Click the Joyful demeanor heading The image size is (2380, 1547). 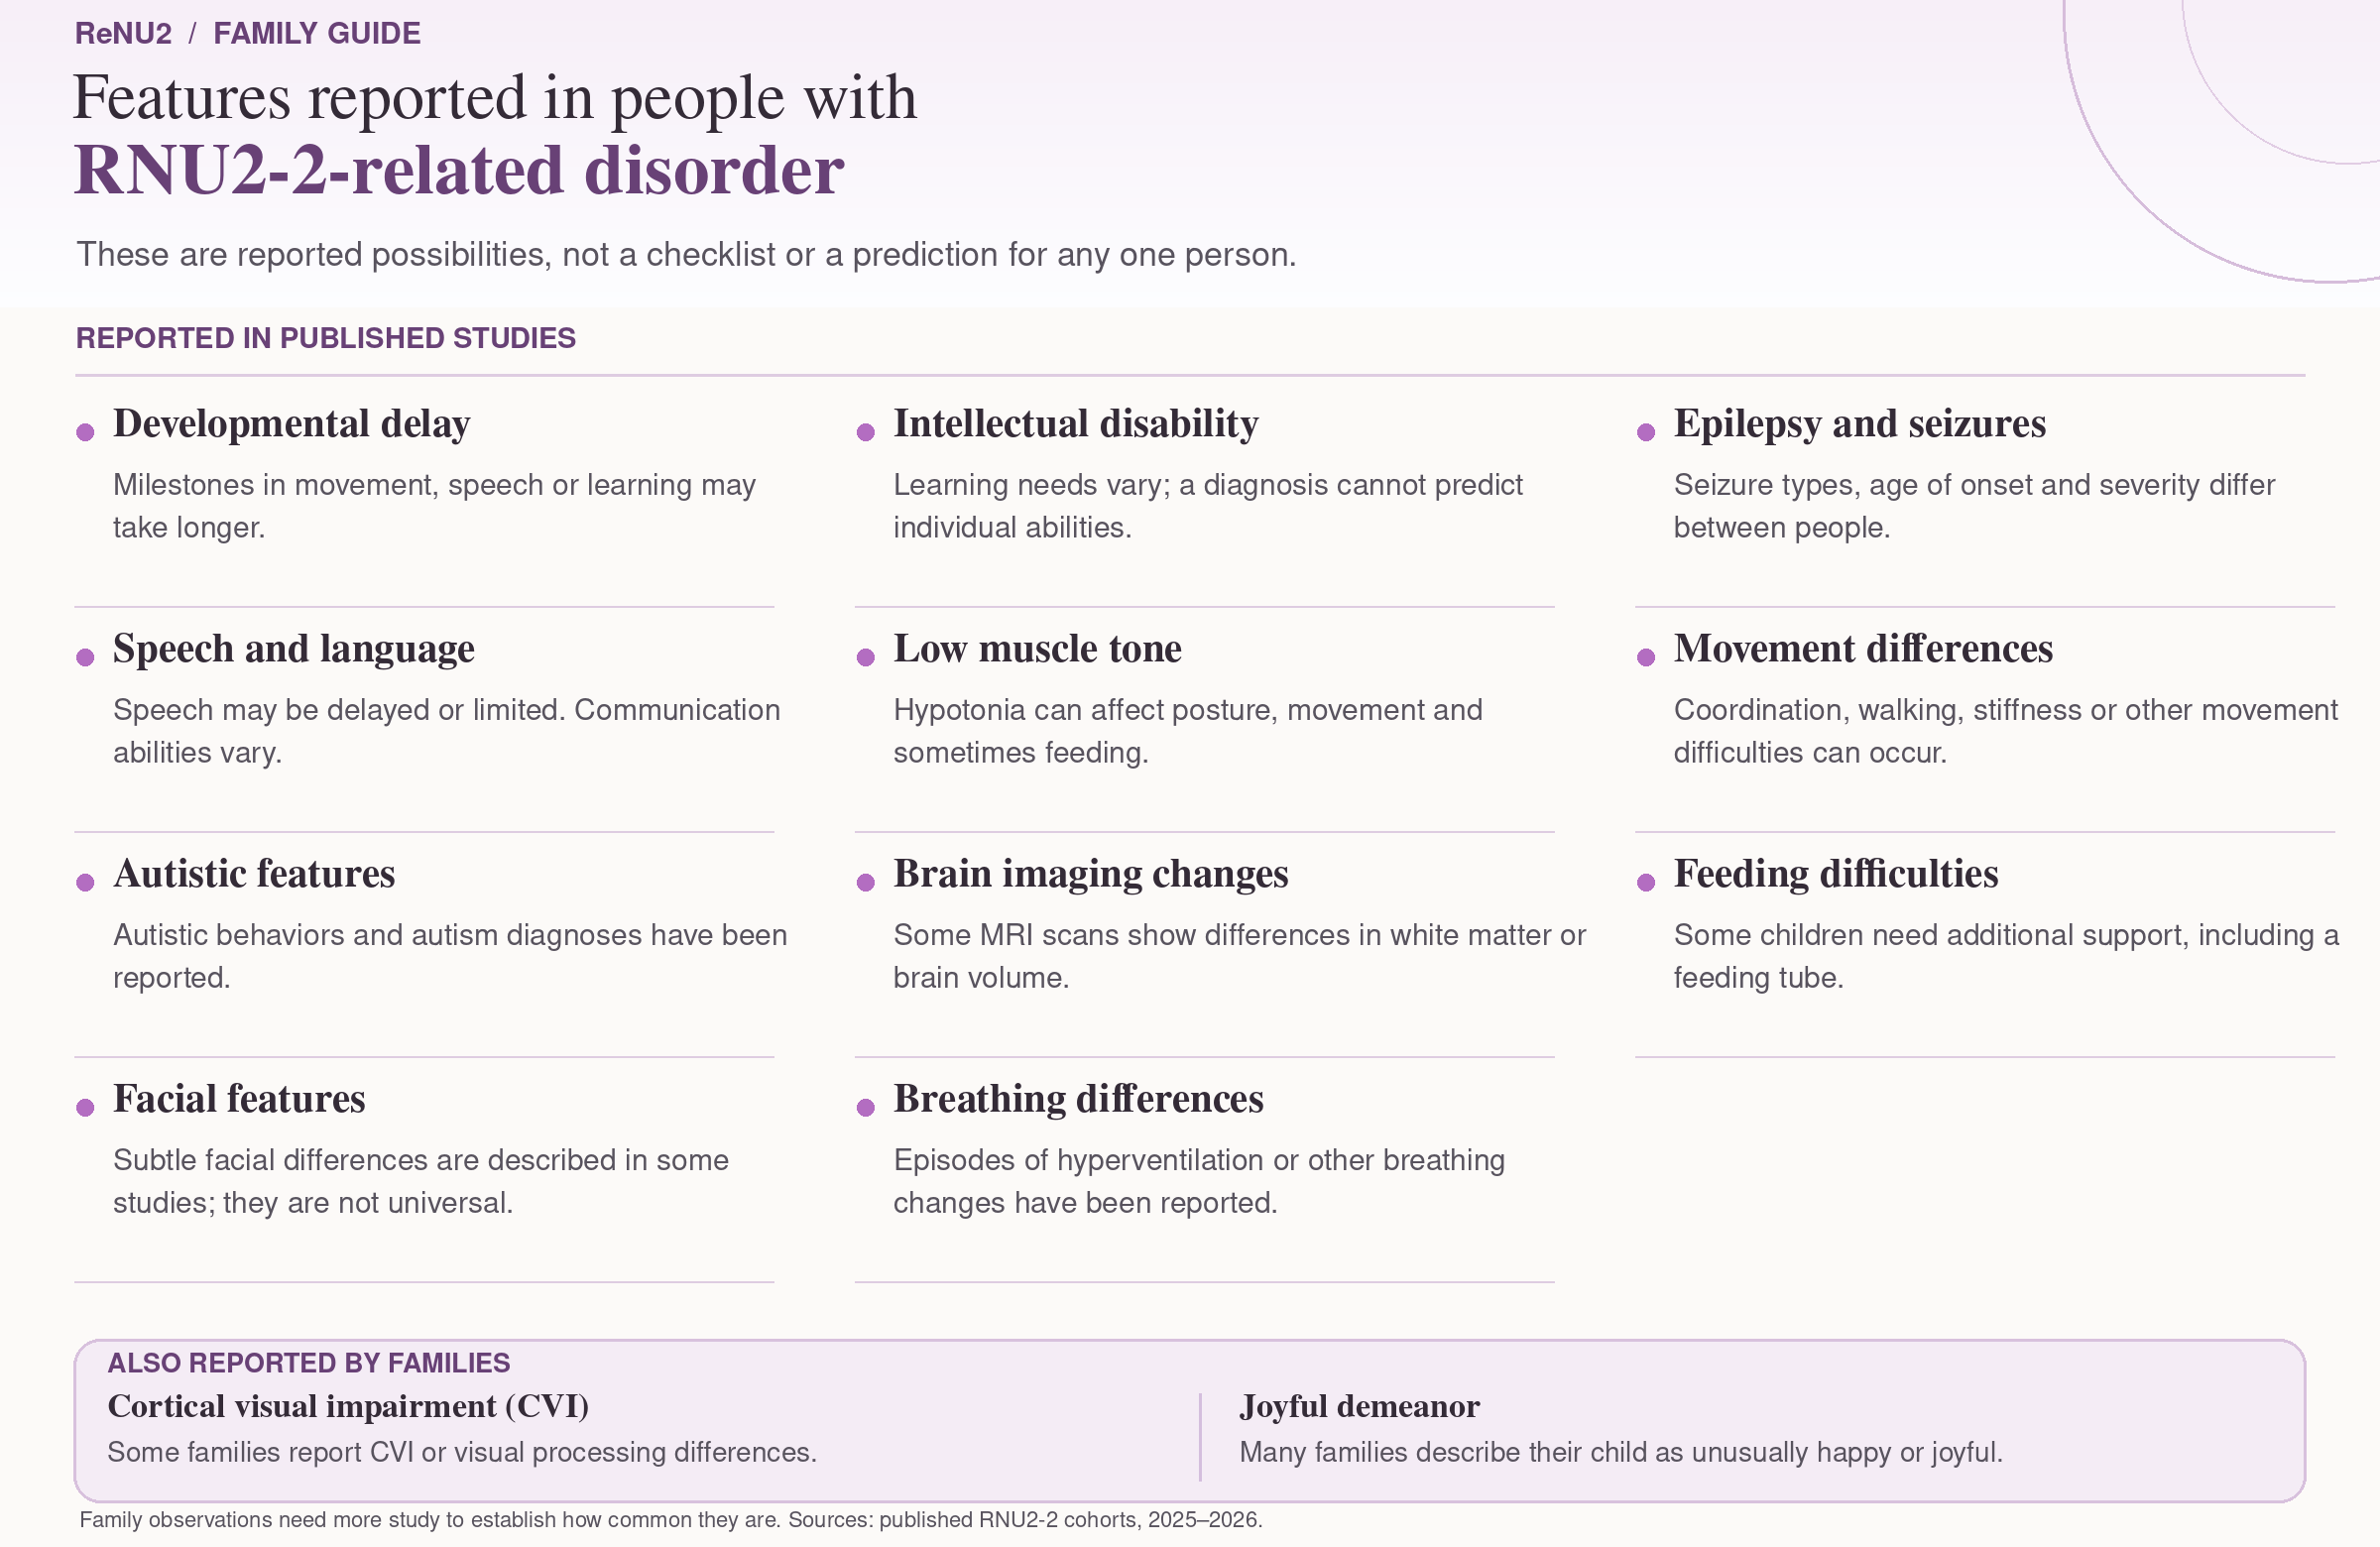[1360, 1407]
